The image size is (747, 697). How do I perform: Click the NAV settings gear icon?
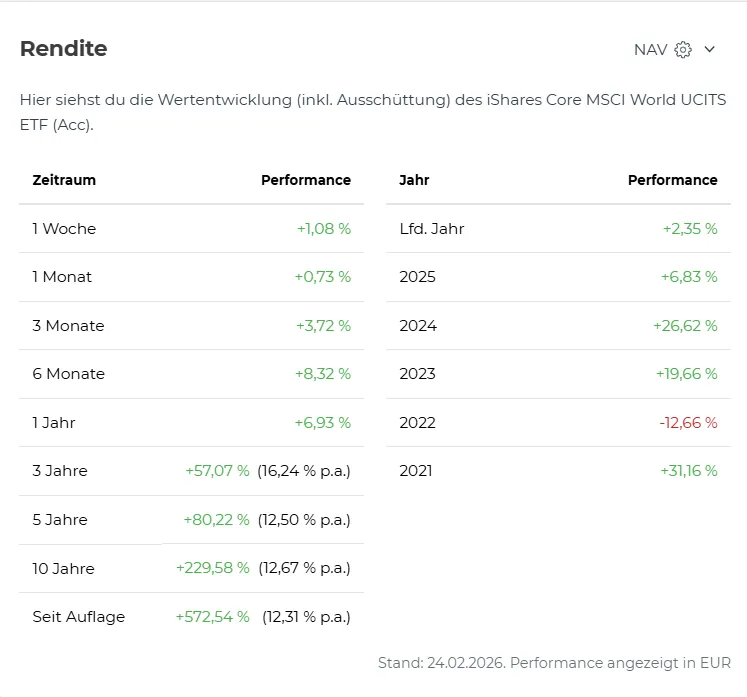pyautogui.click(x=683, y=50)
